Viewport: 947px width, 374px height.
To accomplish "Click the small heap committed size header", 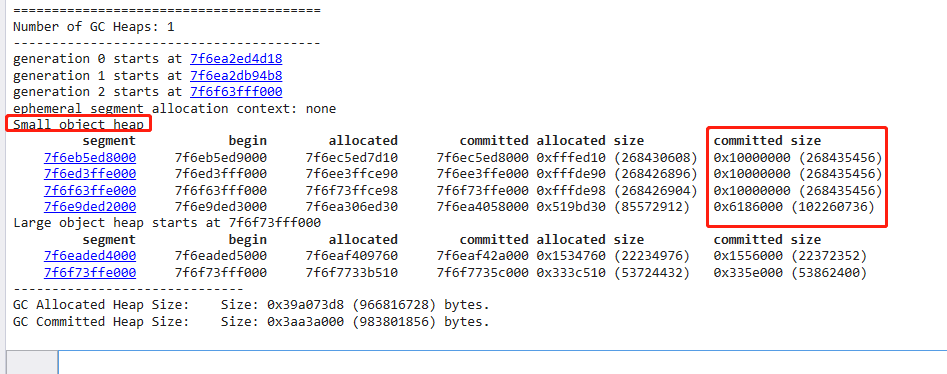I will point(767,141).
